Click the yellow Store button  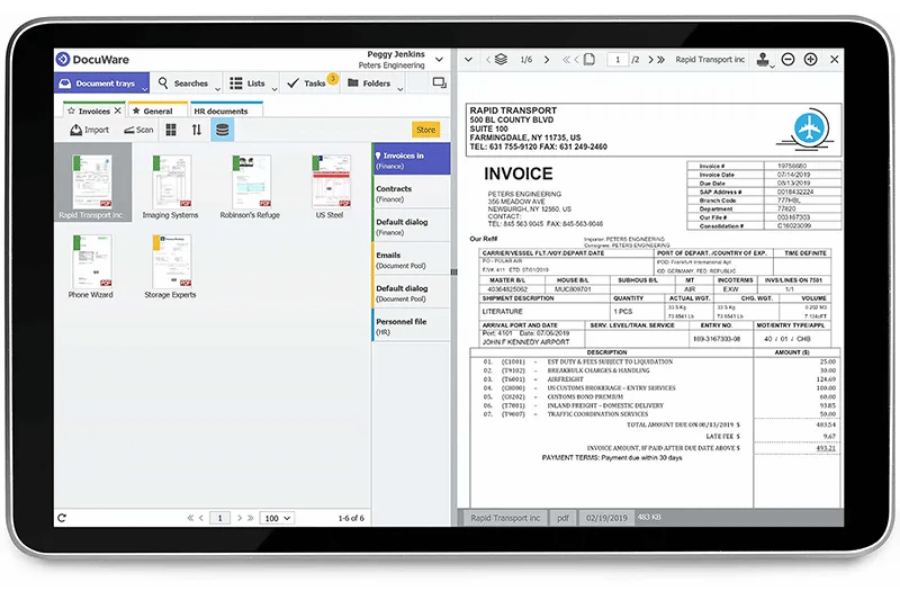[425, 130]
